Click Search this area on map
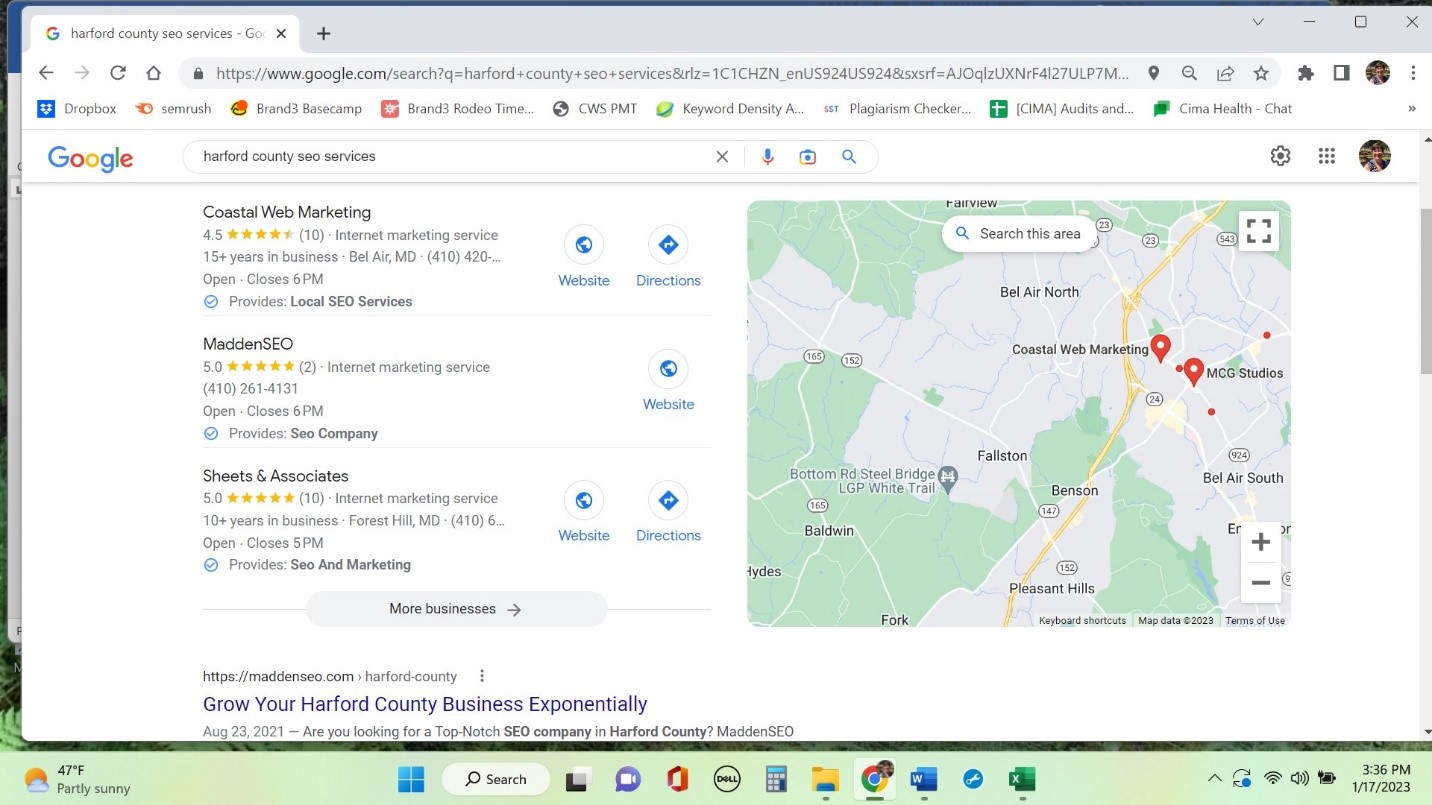 tap(1019, 233)
